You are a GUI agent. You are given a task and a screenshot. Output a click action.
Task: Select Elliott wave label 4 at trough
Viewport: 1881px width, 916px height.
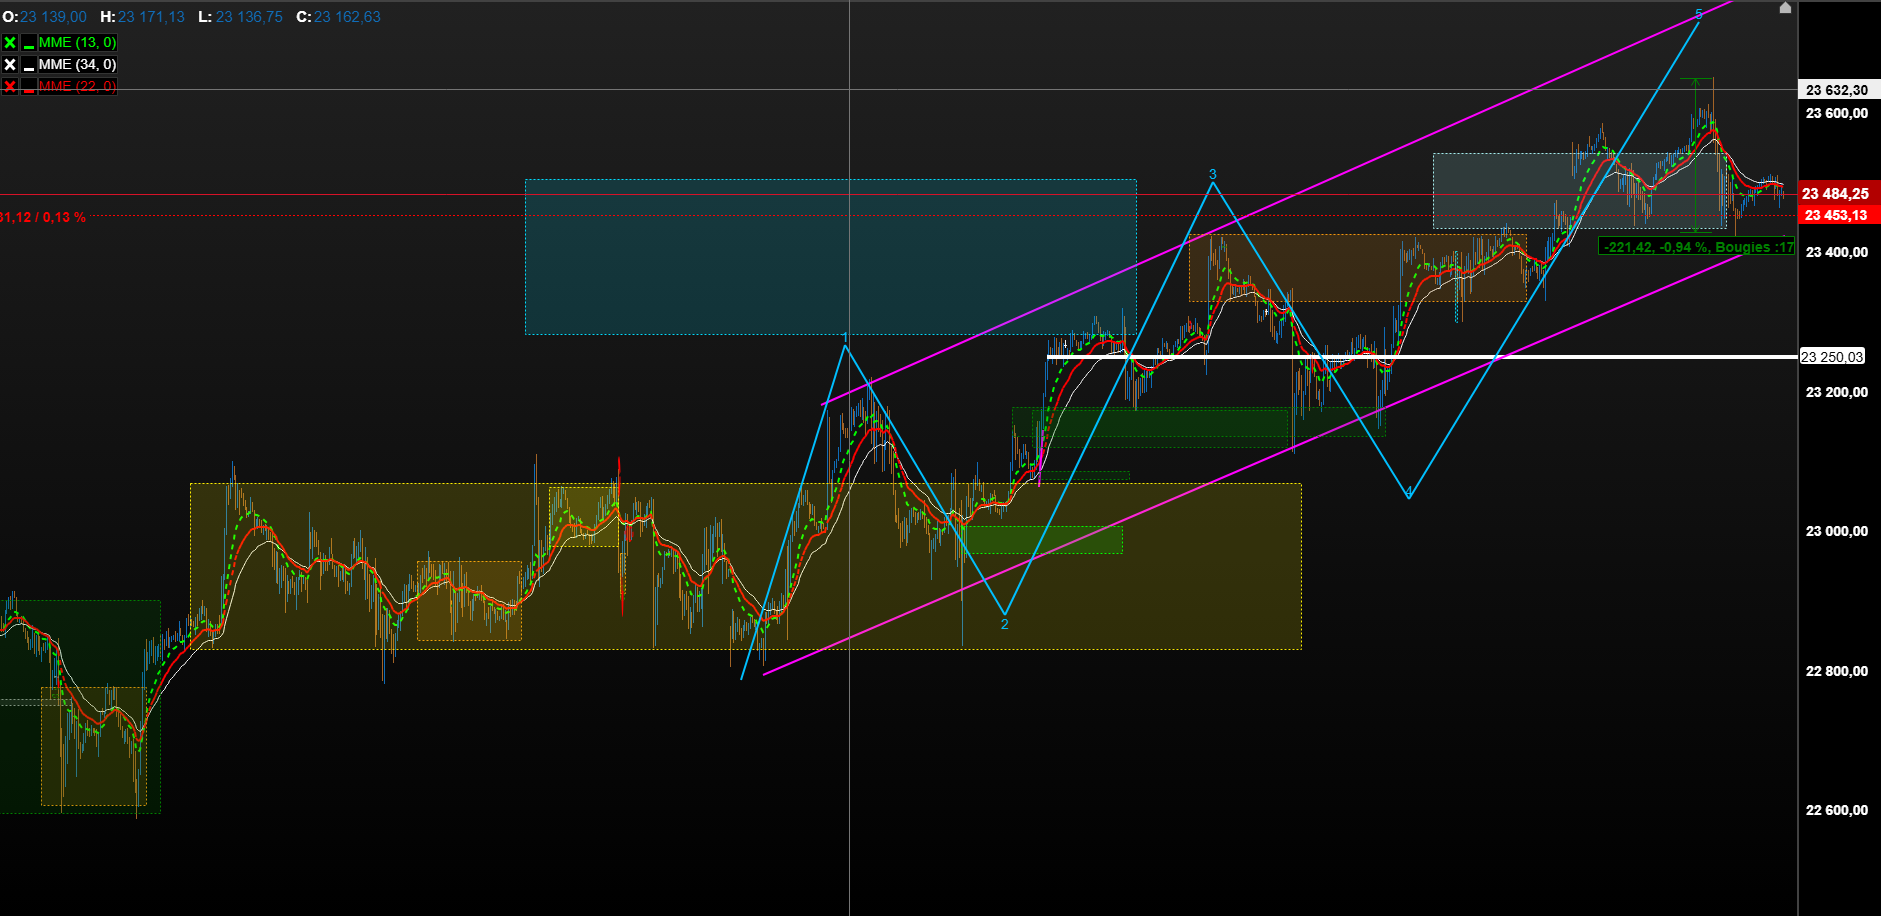[1409, 492]
